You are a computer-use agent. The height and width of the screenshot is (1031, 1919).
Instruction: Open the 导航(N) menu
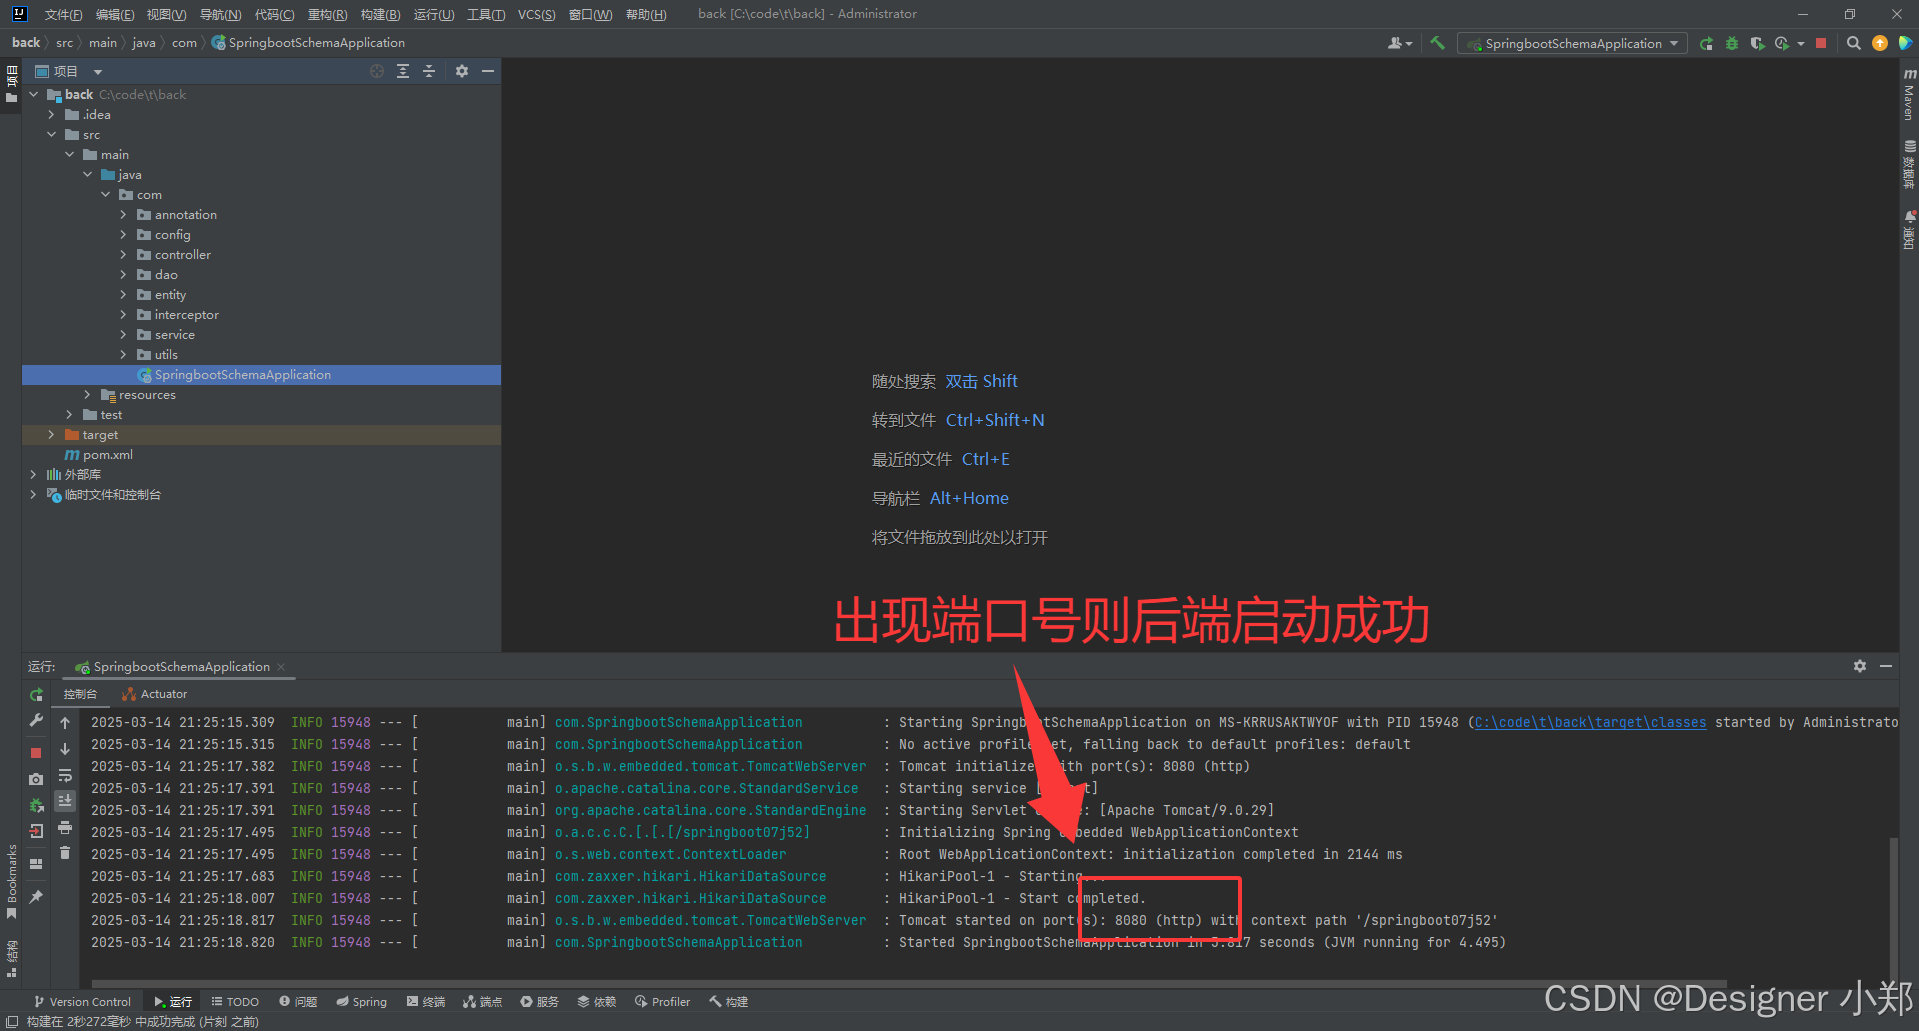(x=220, y=14)
